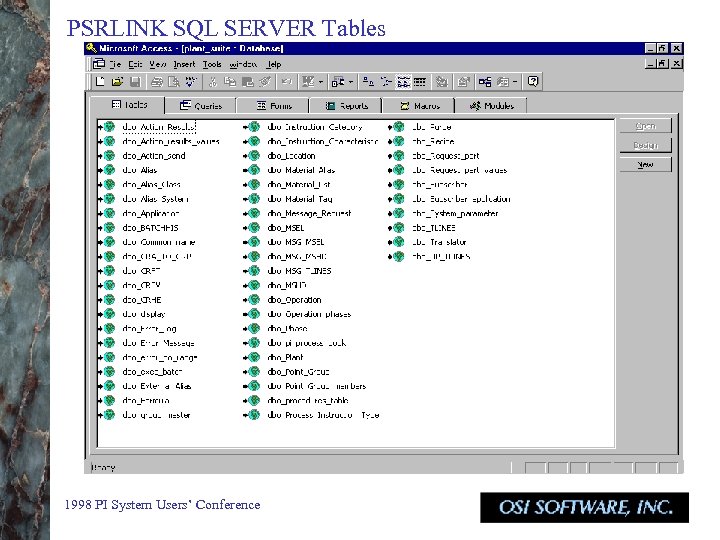Click the OfficeLinks toolbar icon
This screenshot has height=540, width=720.
point(308,82)
